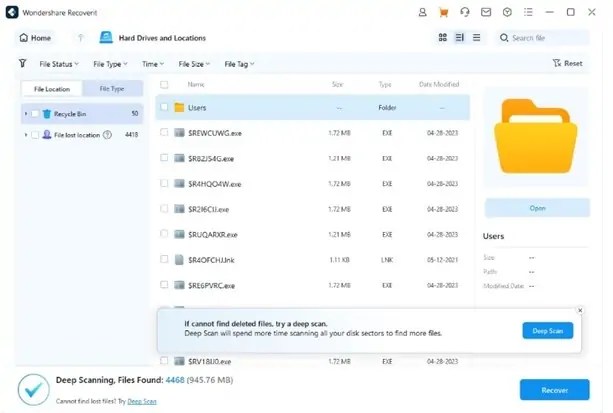Viewport: 613px width, 413px height.
Task: Check the Users folder checkbox
Action: pyautogui.click(x=164, y=107)
